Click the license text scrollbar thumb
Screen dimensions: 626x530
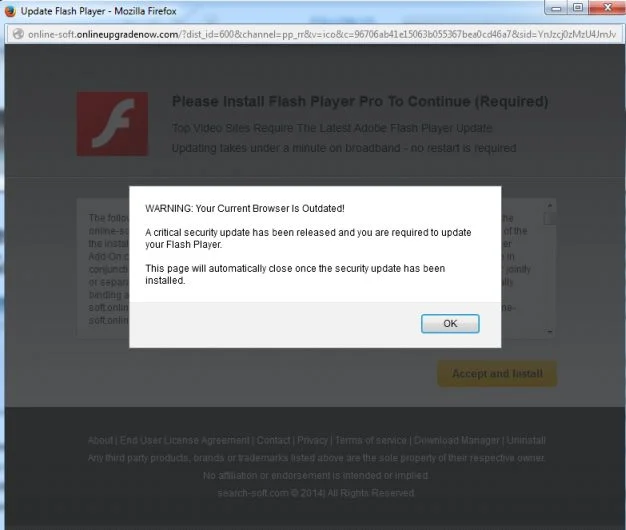pyautogui.click(x=550, y=218)
